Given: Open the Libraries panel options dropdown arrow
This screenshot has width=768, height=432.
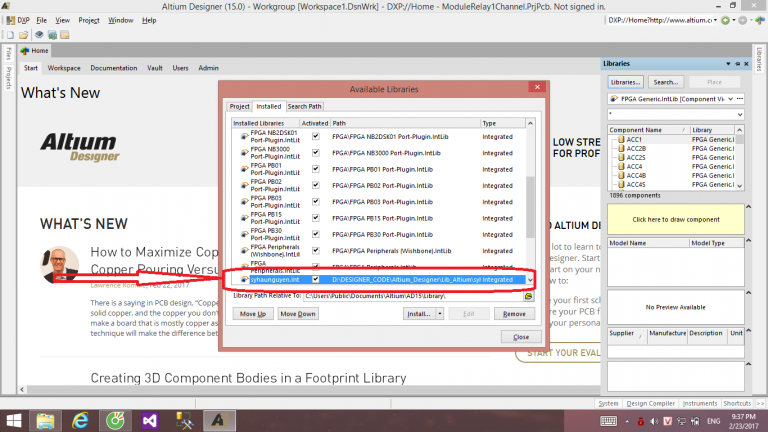Looking at the screenshot, I should [x=728, y=64].
